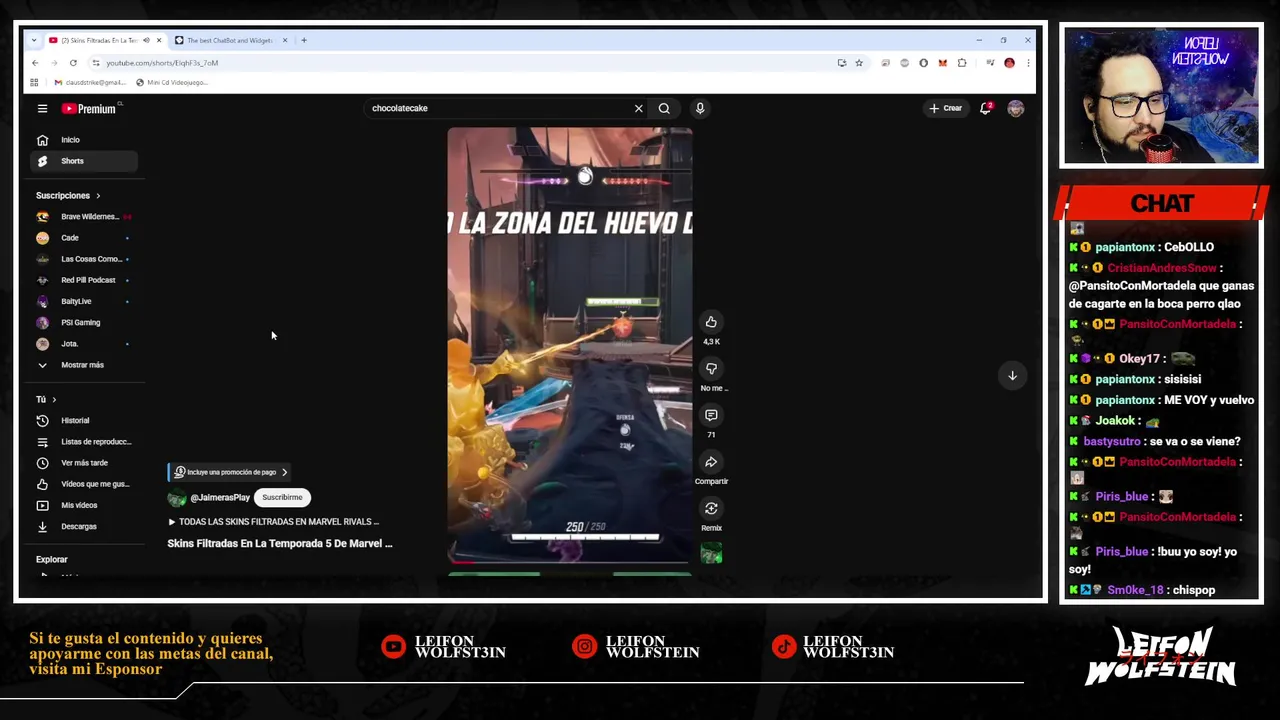Screen dimensions: 1280x720
Task: Open Ver más tarde list
Action: pyautogui.click(x=84, y=463)
